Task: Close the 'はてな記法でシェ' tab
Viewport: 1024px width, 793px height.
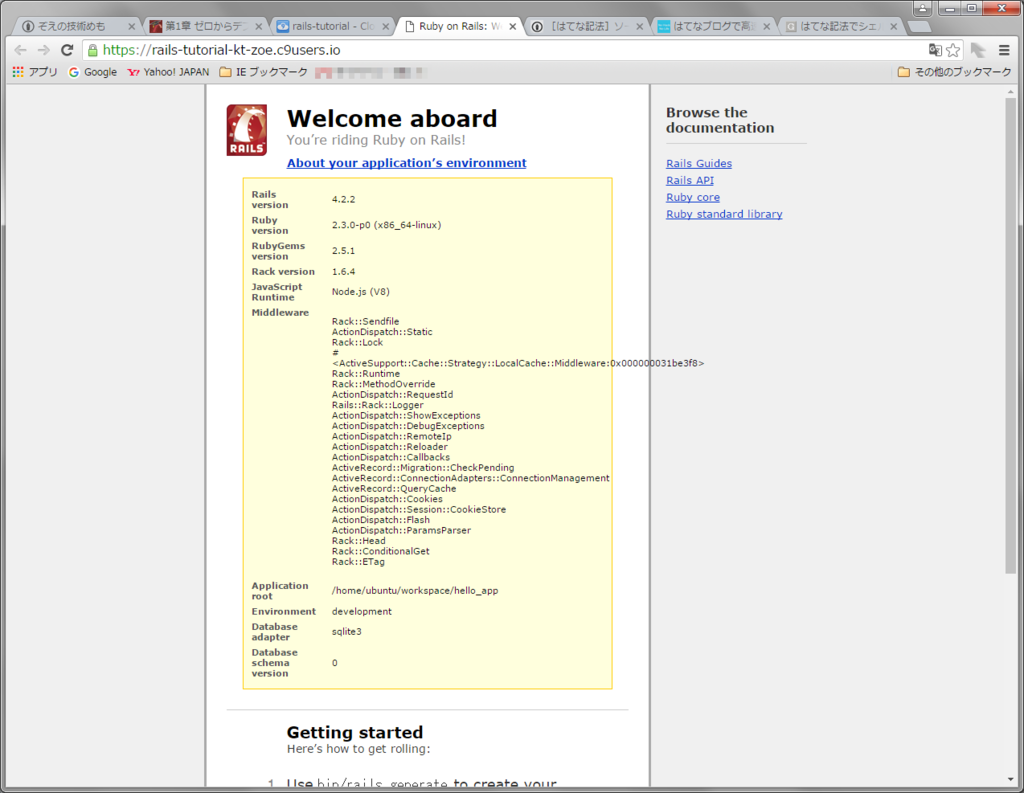Action: (x=893, y=27)
